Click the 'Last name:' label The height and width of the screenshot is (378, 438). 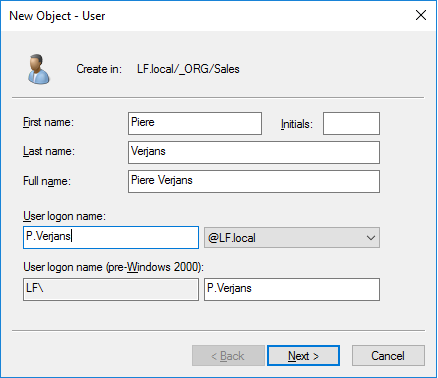(x=49, y=151)
